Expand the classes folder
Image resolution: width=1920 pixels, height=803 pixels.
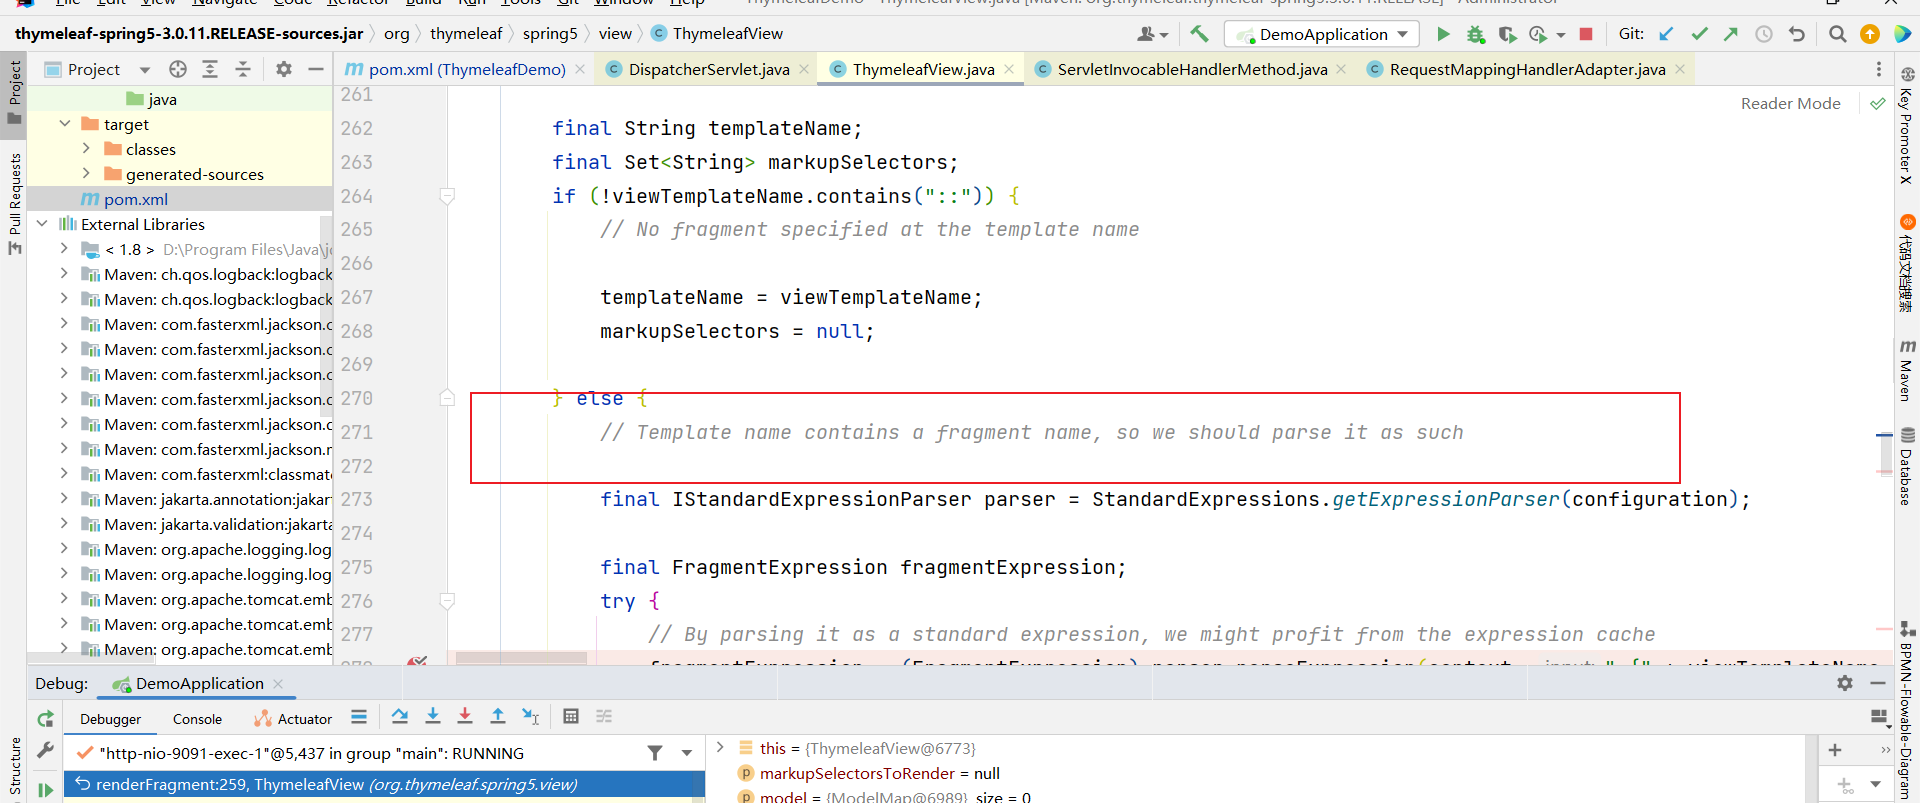(86, 149)
